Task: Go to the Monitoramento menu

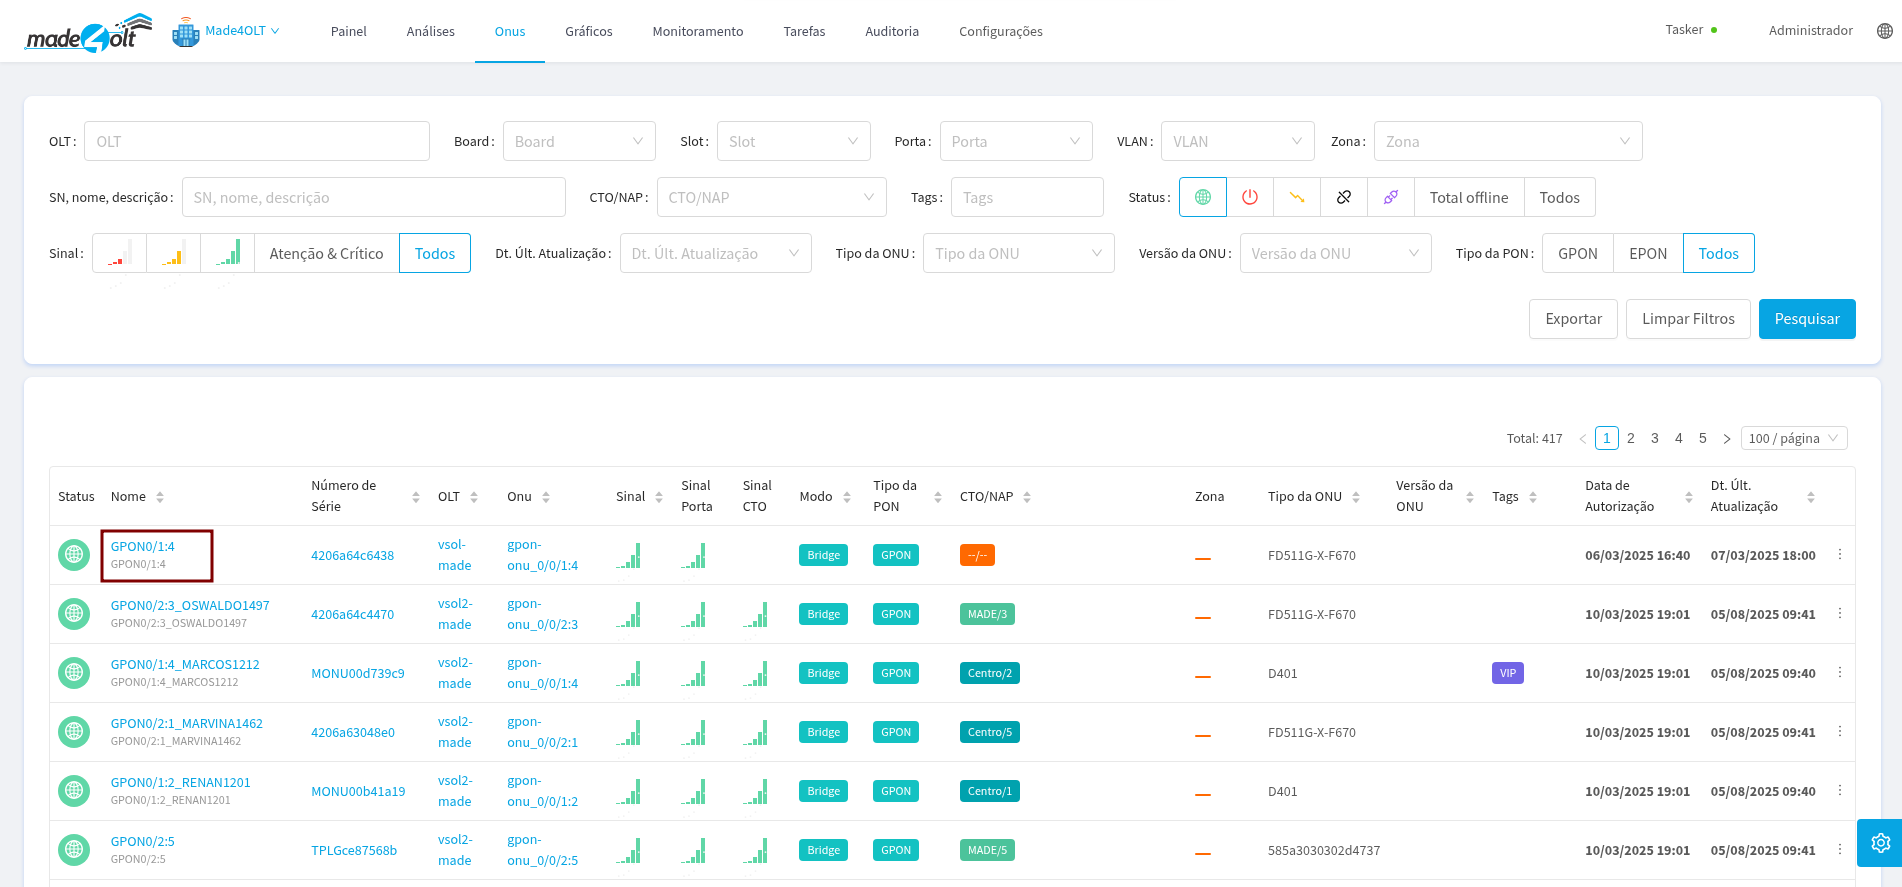Action: [x=697, y=31]
